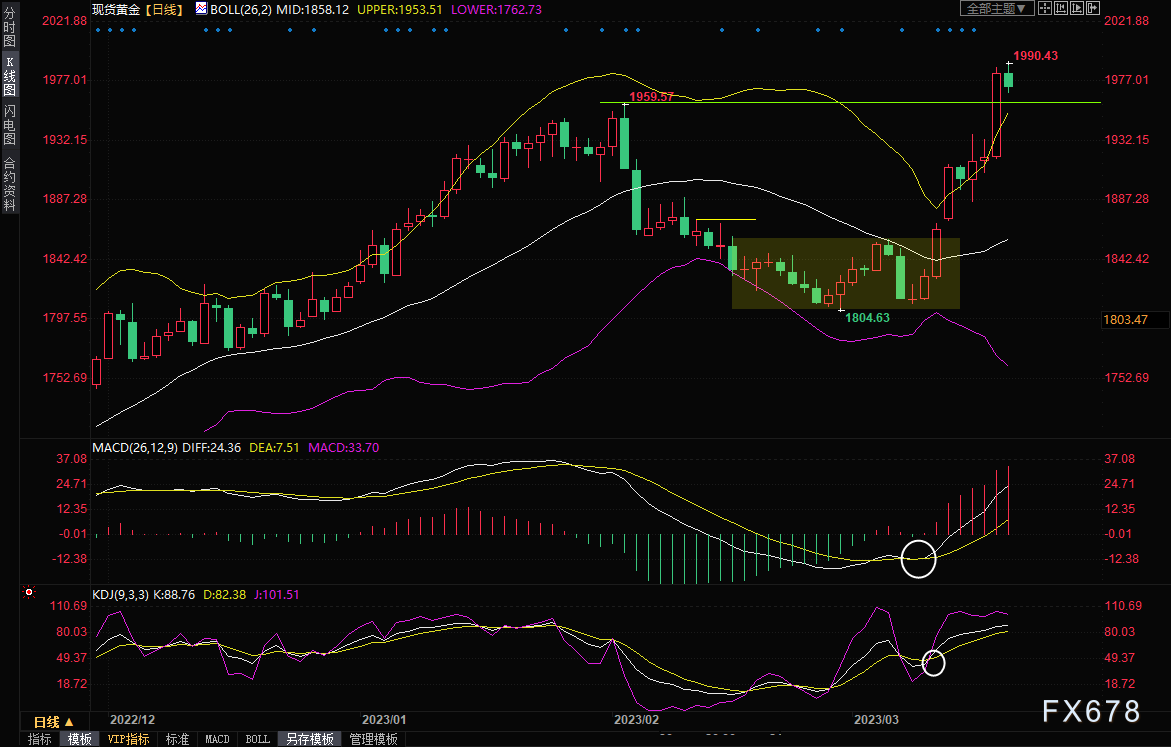Apply the BOLL template

coord(258,739)
